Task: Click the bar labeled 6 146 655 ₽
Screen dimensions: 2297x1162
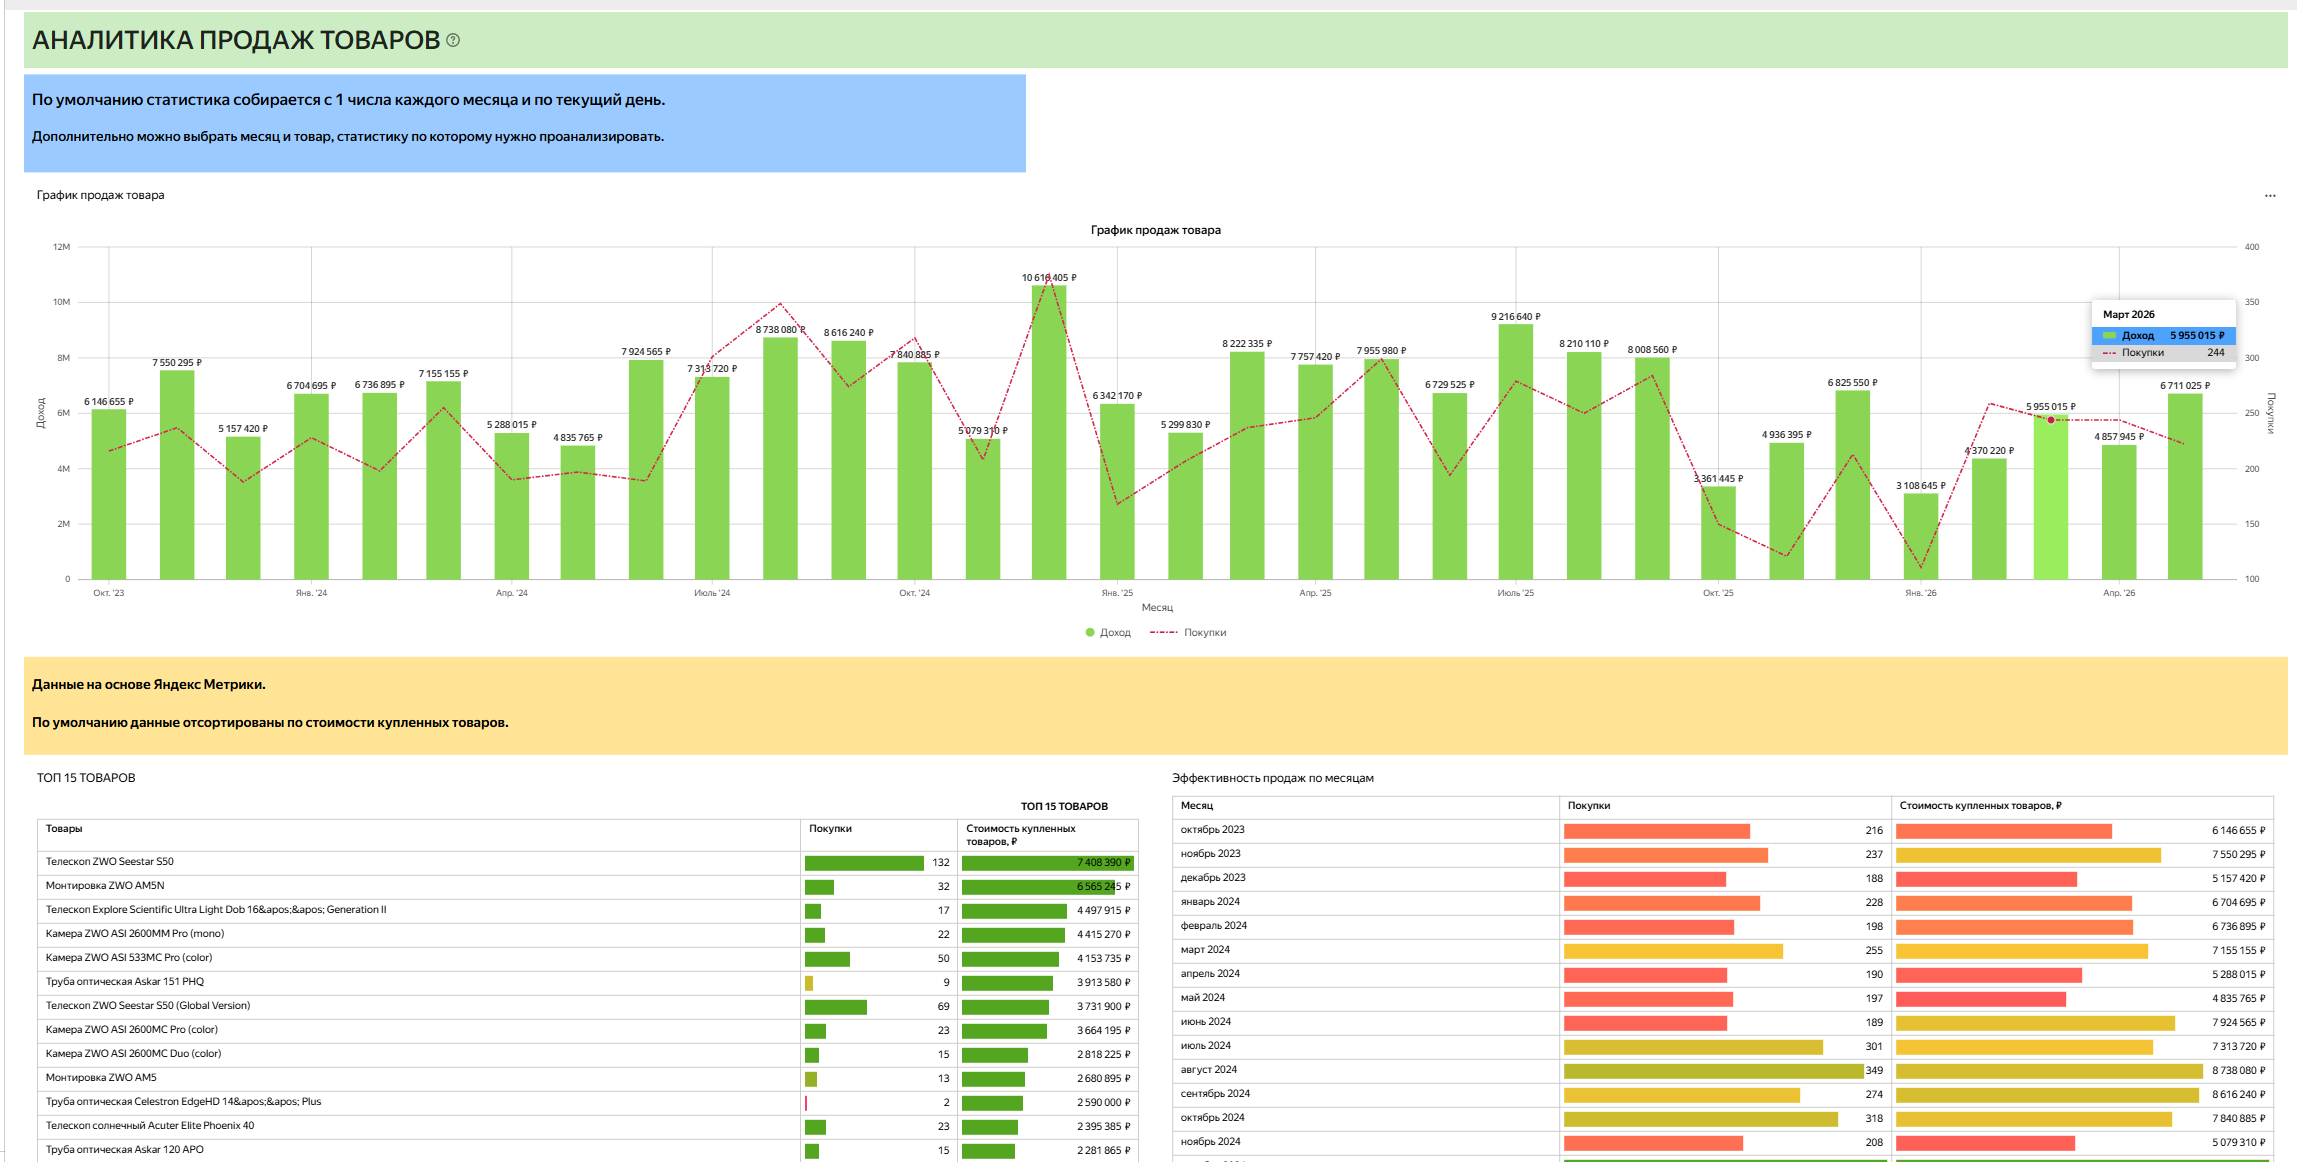Action: tap(109, 494)
